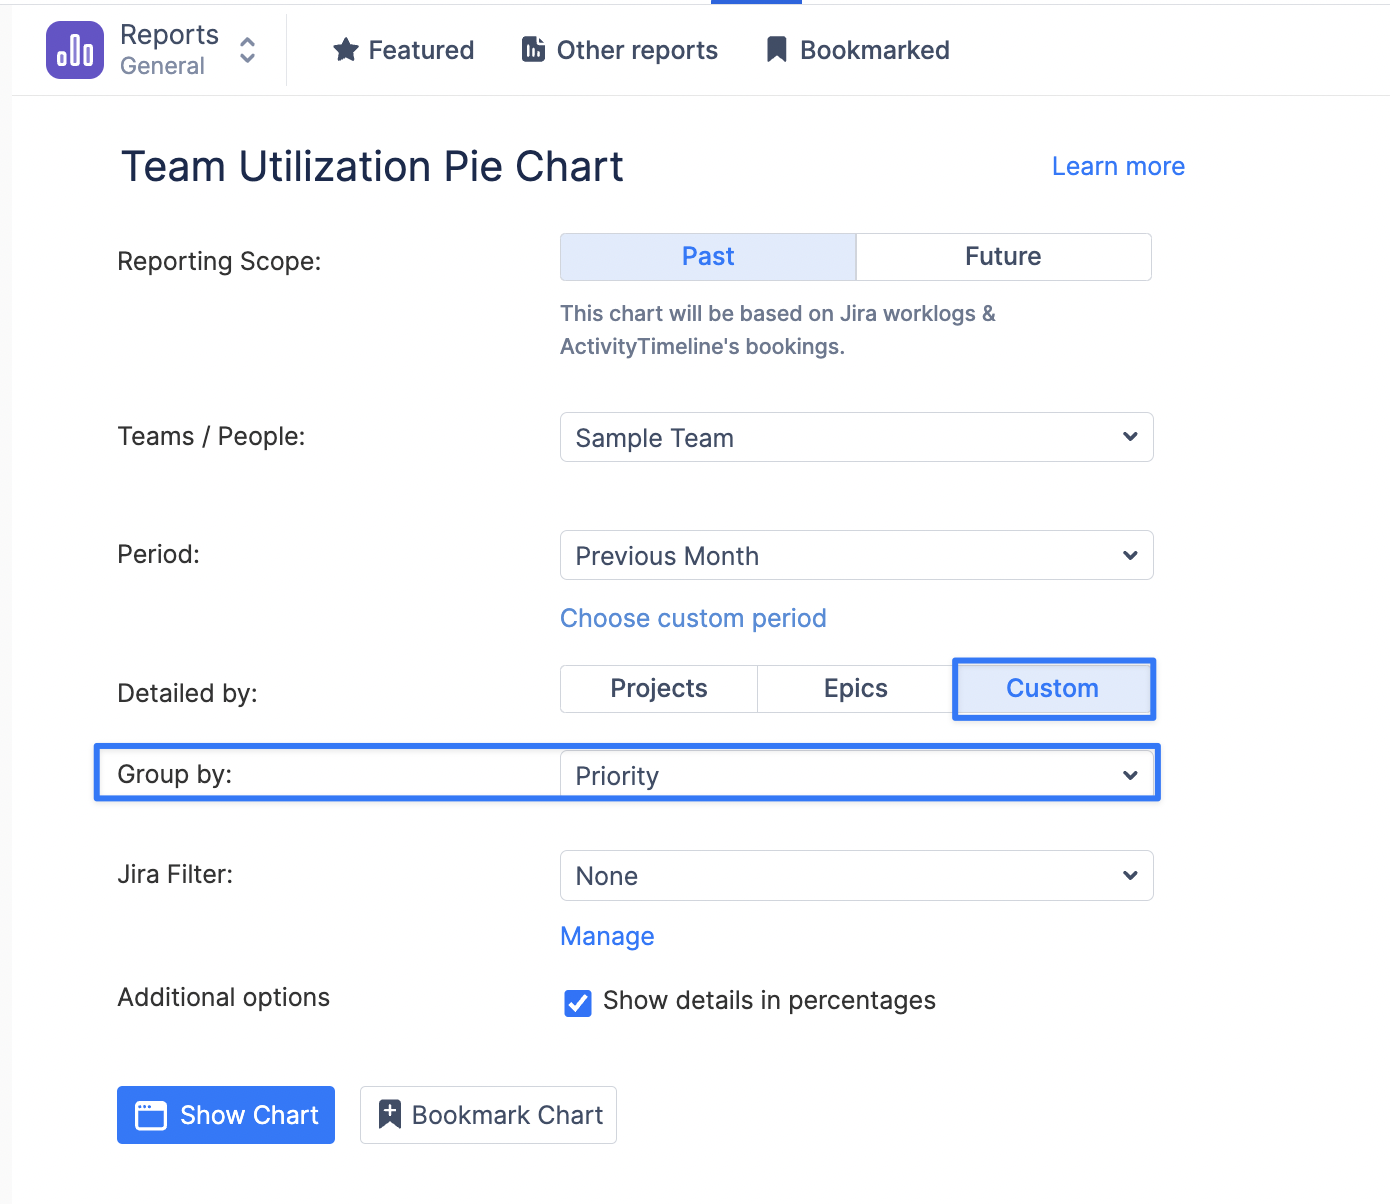The image size is (1390, 1204).
Task: Open the Teams / People dropdown
Action: pyautogui.click(x=856, y=438)
